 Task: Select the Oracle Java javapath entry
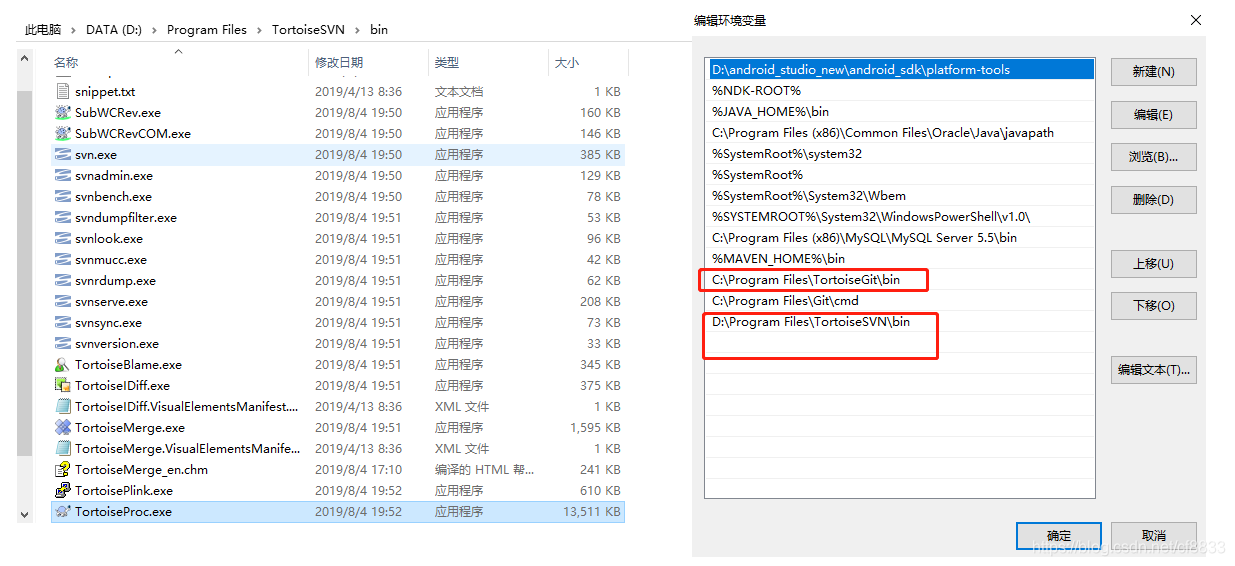[x=900, y=133]
